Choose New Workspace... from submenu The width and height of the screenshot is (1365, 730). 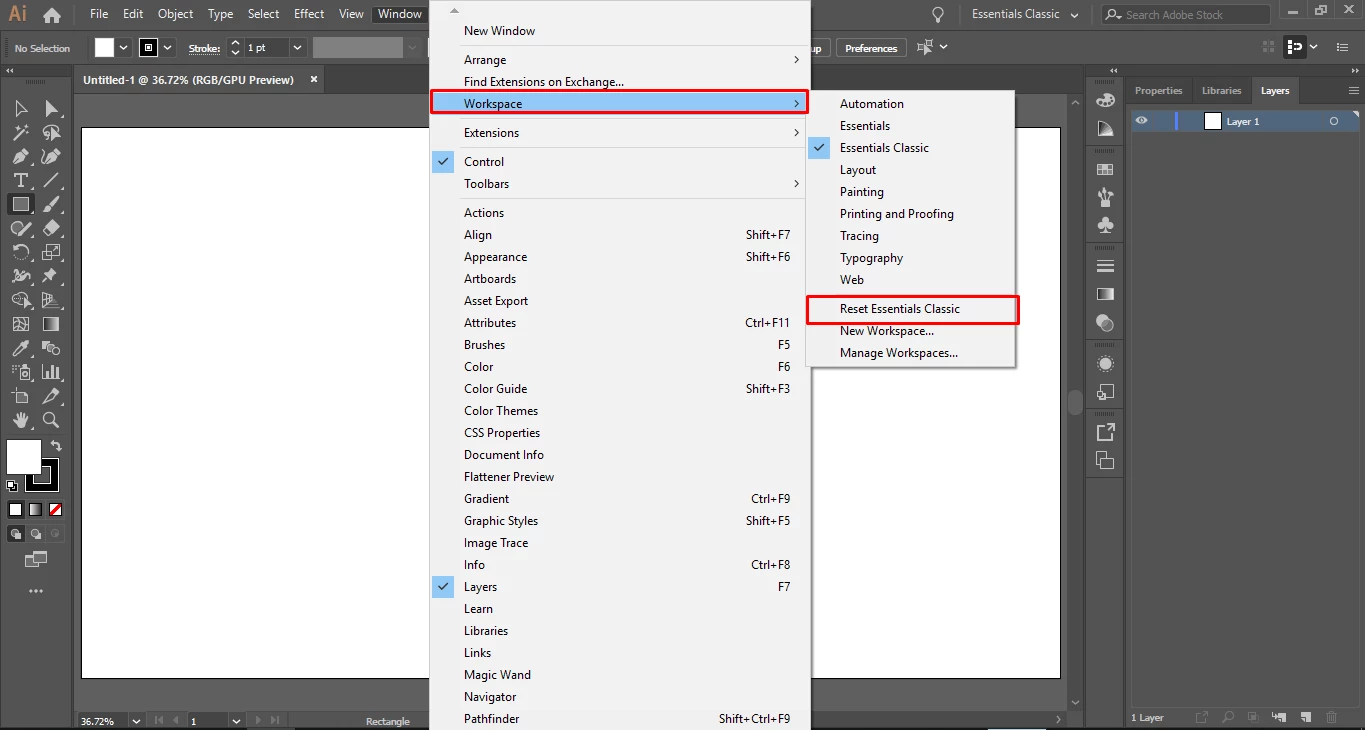887,331
